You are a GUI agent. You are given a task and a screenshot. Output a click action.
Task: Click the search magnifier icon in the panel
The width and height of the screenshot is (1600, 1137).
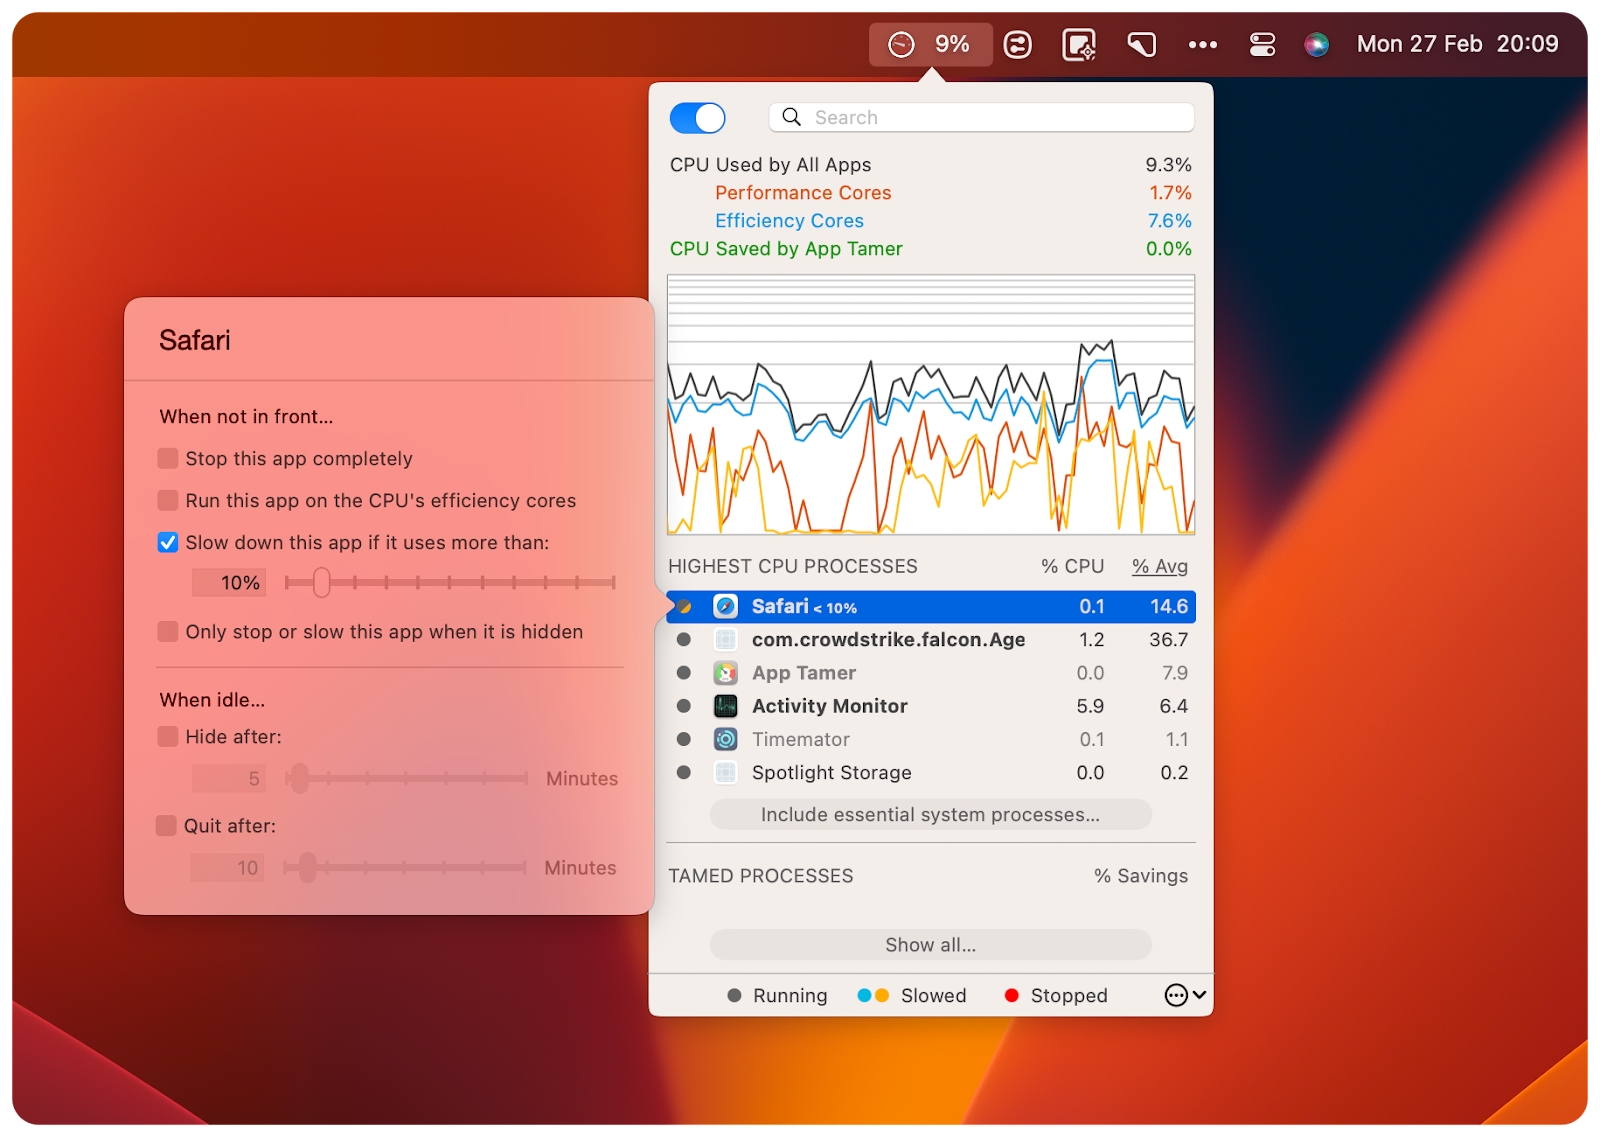coord(791,117)
